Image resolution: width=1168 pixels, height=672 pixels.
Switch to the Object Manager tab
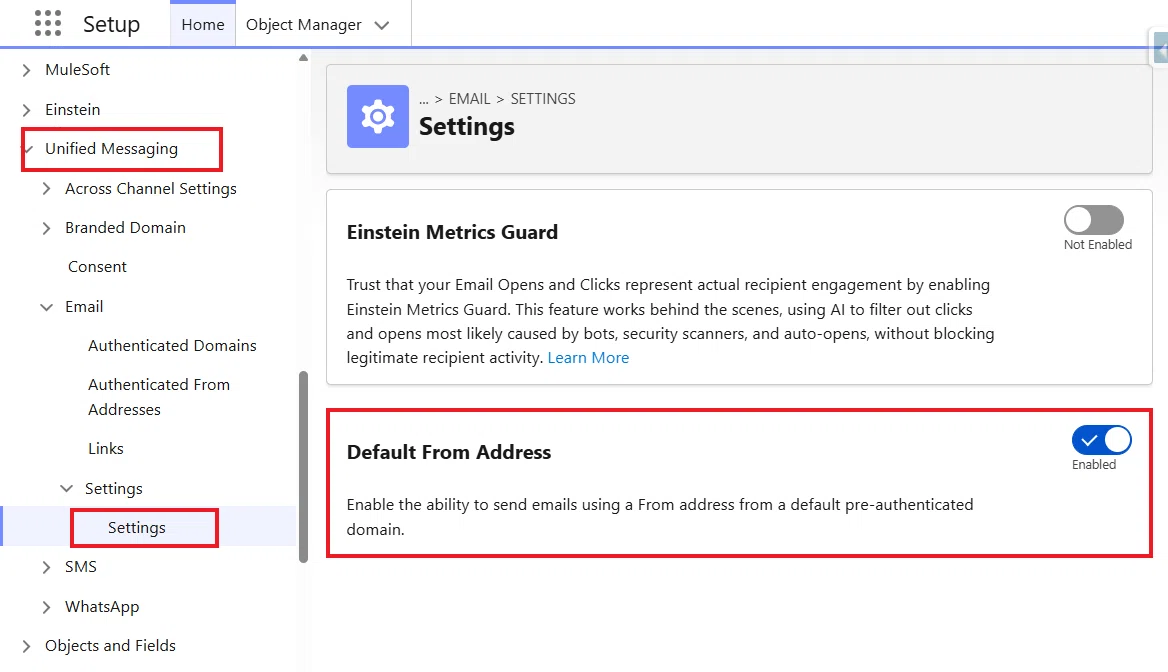tap(304, 25)
